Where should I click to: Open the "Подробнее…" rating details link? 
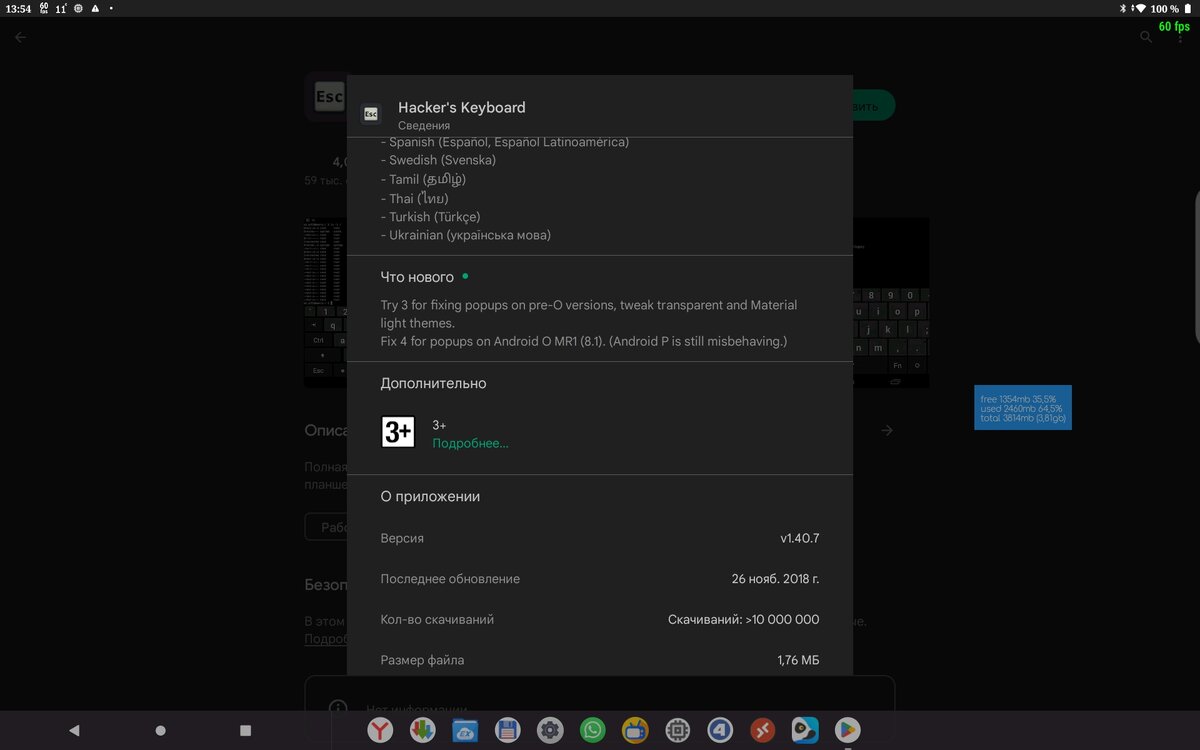pyautogui.click(x=470, y=443)
